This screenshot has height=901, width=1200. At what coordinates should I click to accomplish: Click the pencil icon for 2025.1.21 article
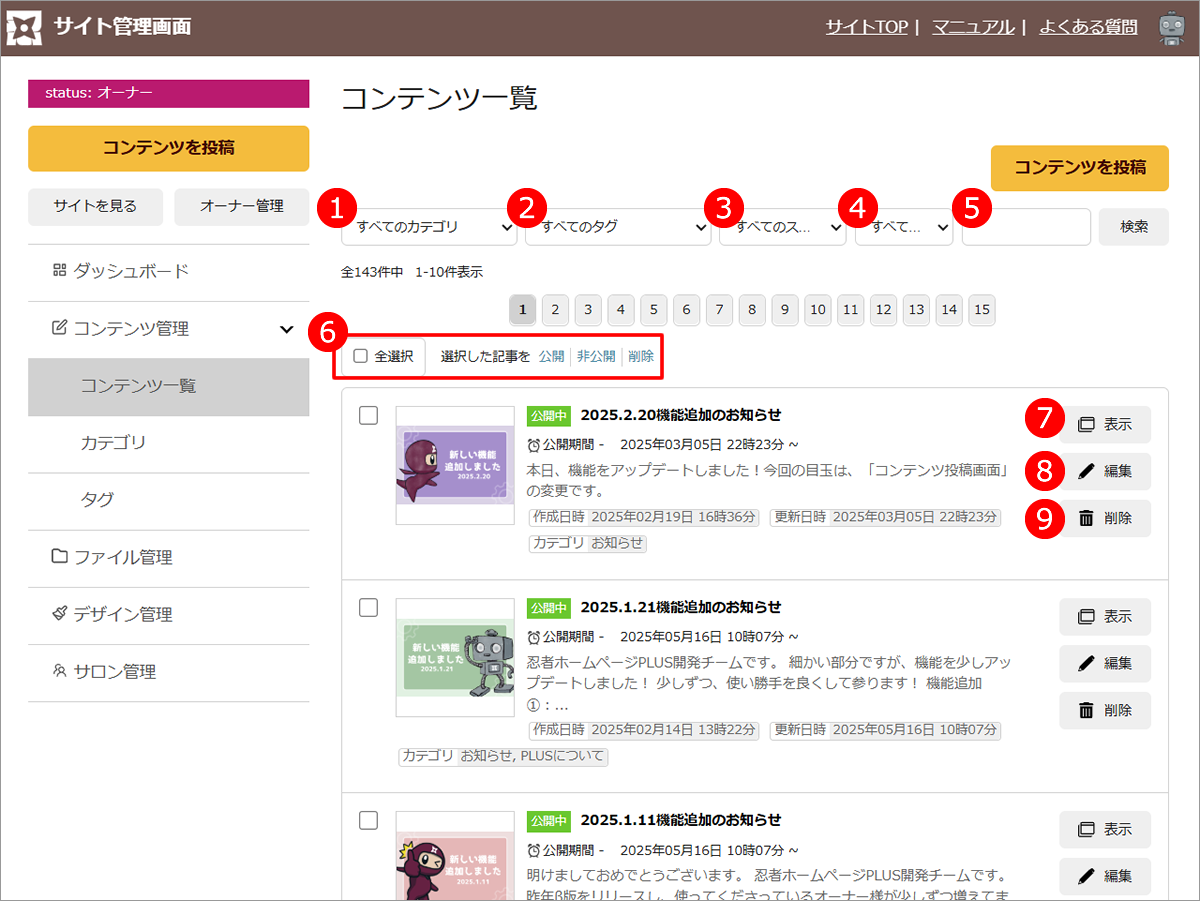point(1086,663)
